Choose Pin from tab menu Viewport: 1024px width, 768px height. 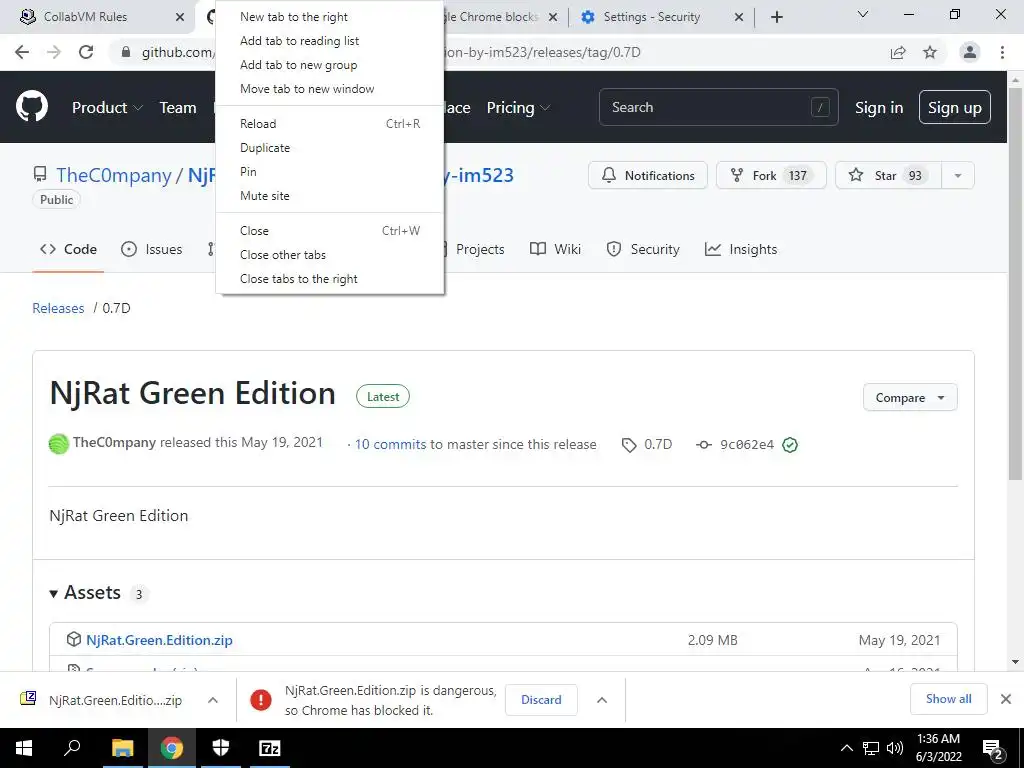(330, 172)
